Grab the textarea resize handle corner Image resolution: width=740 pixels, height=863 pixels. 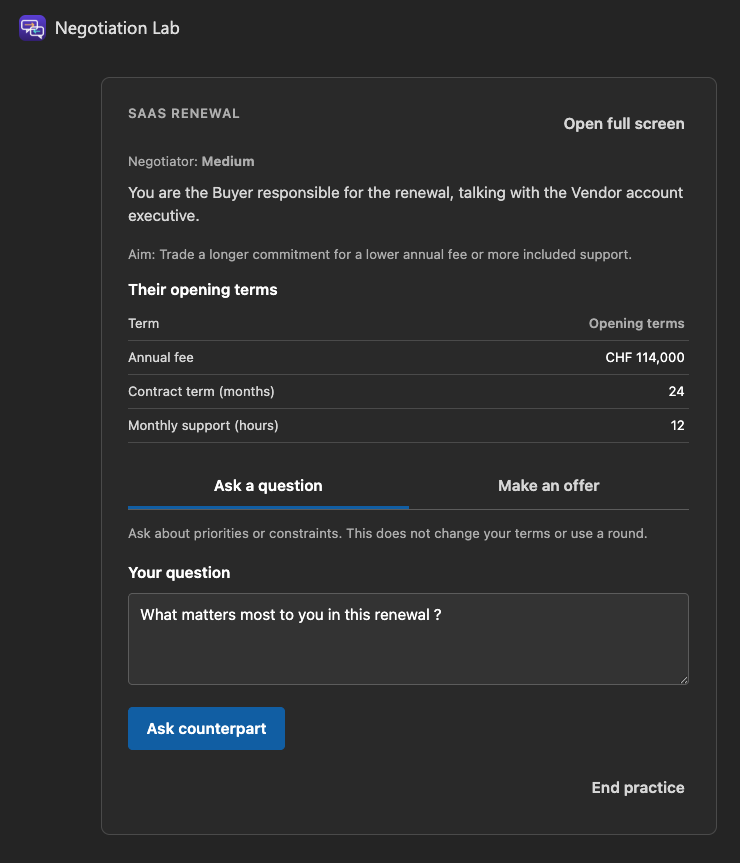[x=684, y=680]
